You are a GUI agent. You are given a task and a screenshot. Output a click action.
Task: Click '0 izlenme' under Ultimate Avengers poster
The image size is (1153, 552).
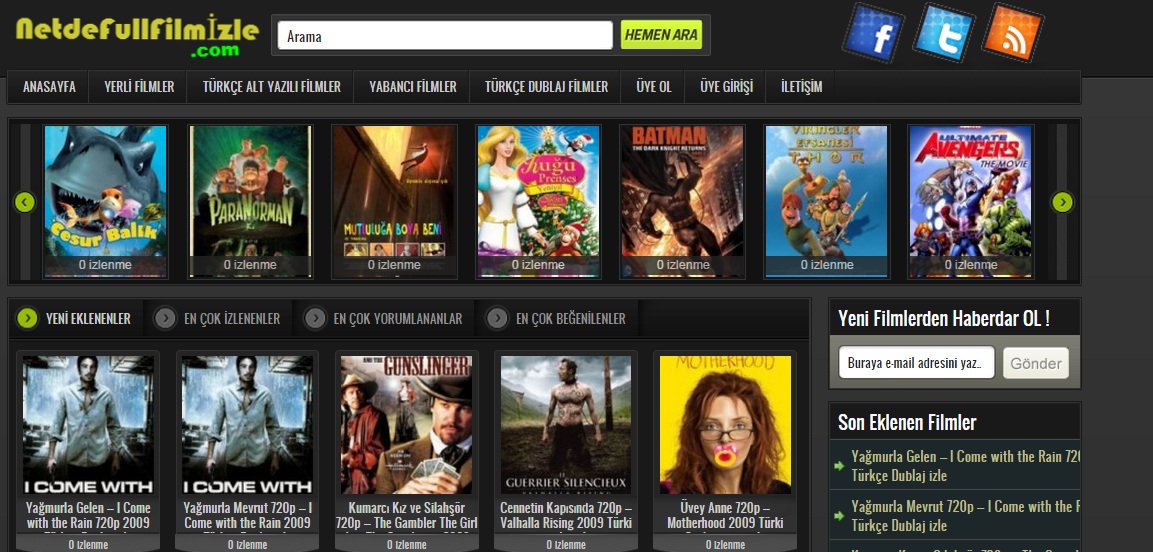[971, 265]
